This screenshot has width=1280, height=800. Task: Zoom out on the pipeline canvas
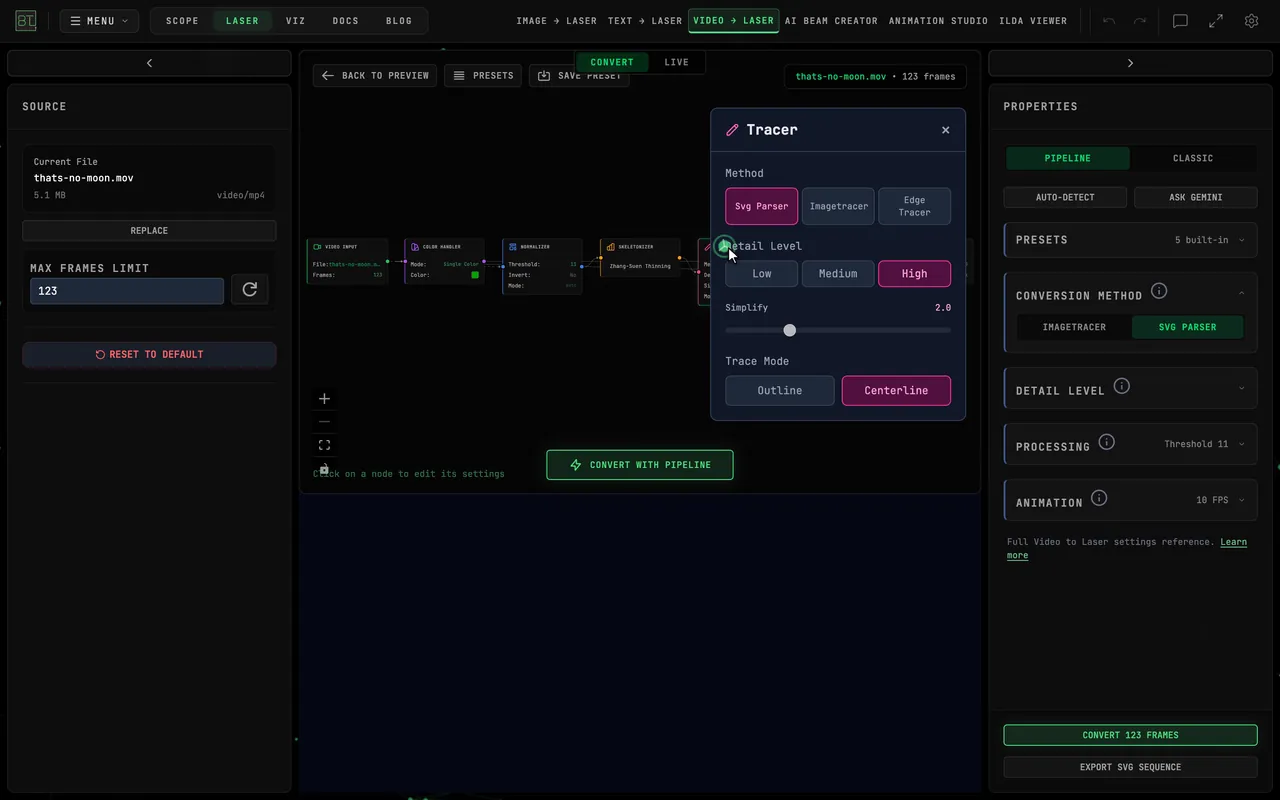pos(324,422)
